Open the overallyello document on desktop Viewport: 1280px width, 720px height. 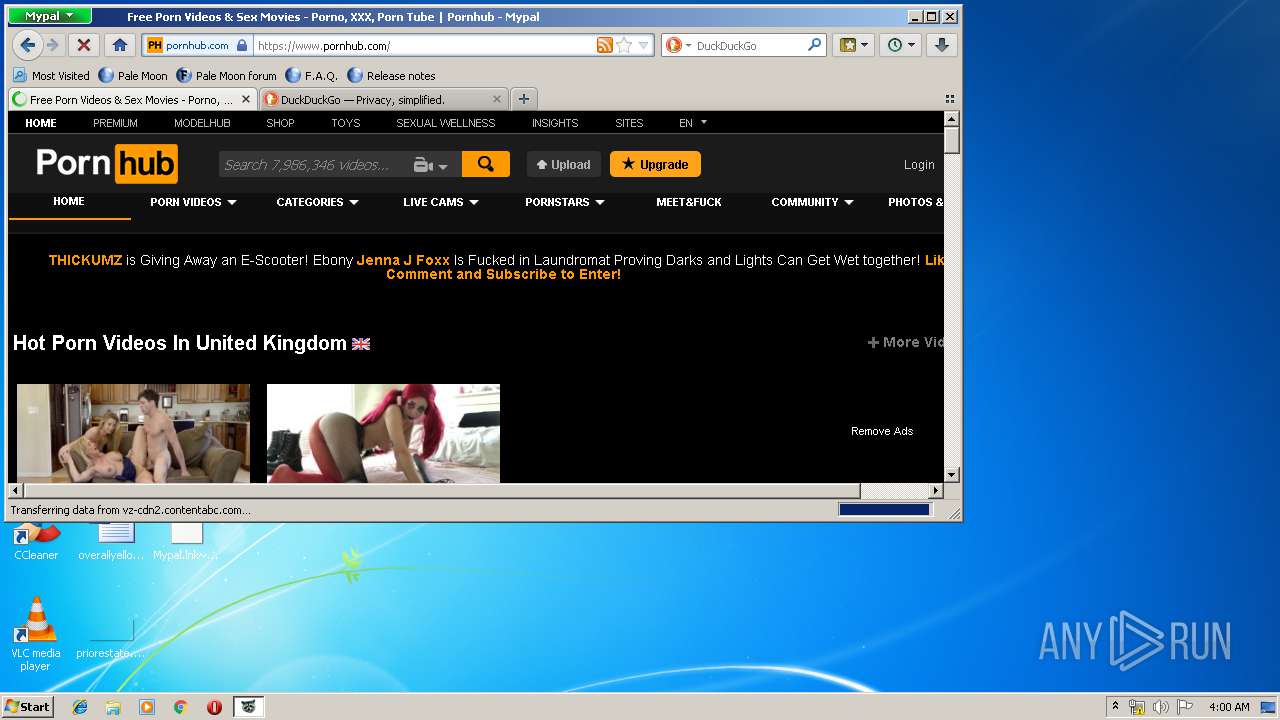pos(110,541)
